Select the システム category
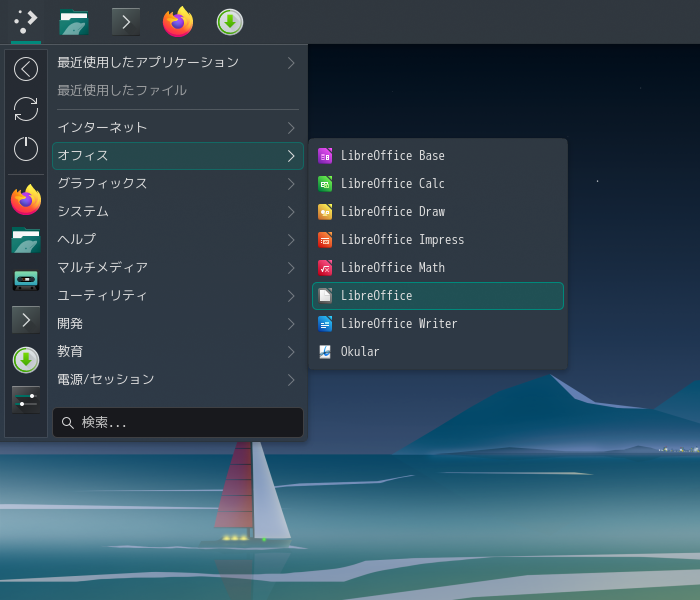700x600 pixels. [x=178, y=212]
